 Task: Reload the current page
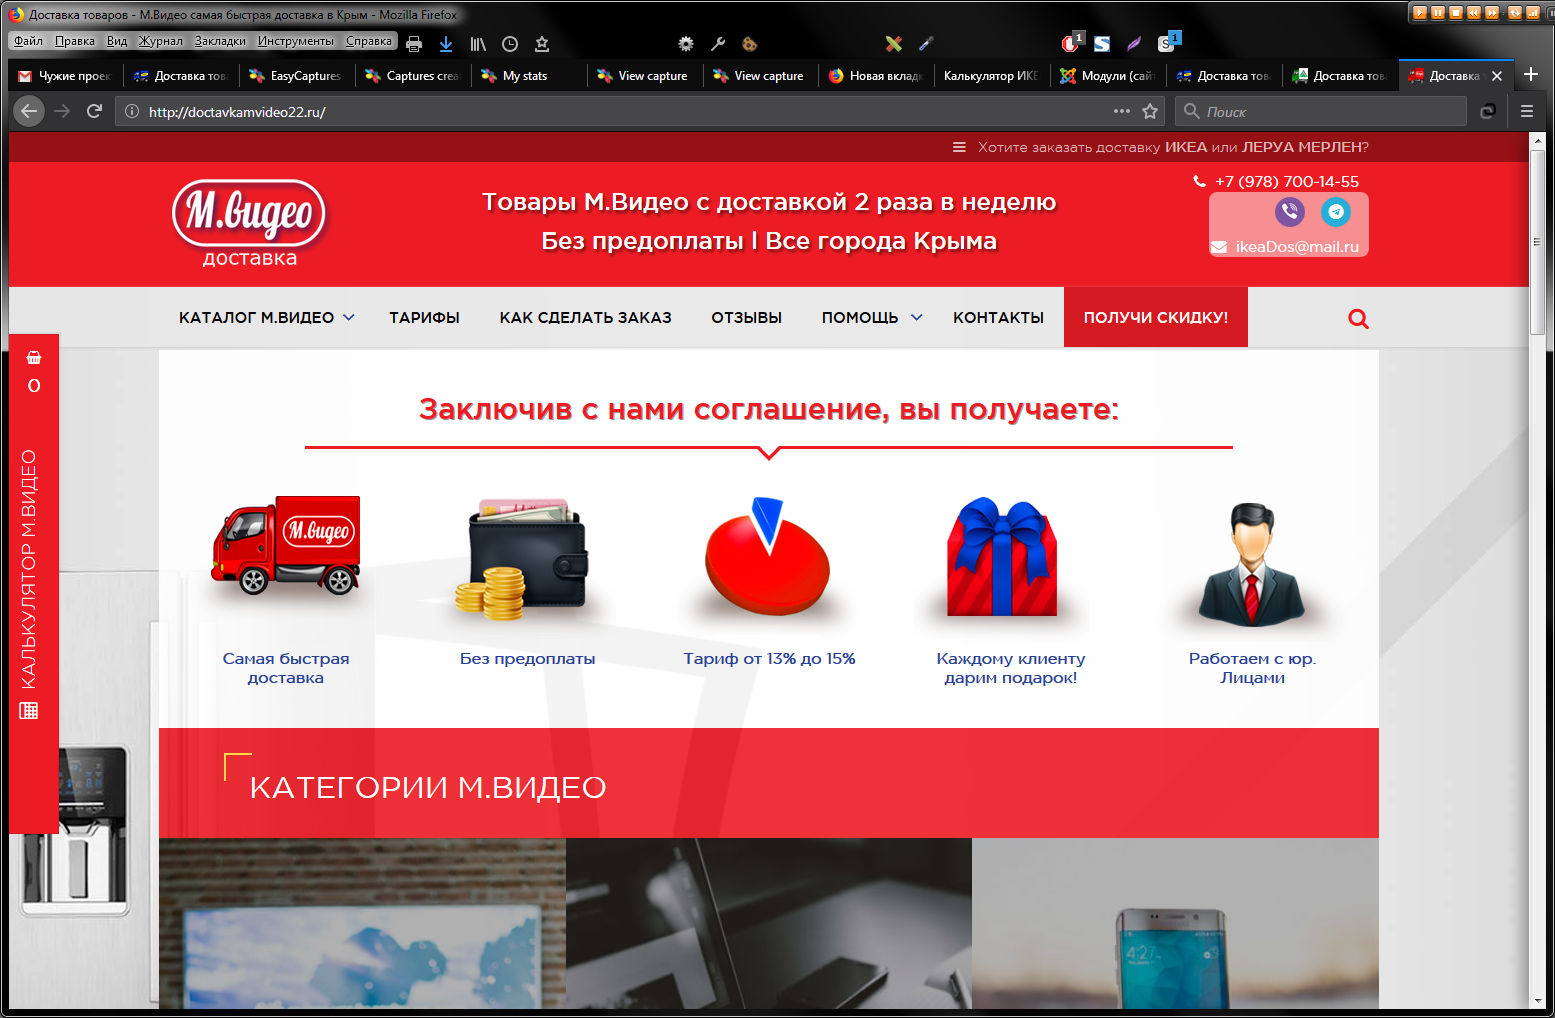coord(94,111)
